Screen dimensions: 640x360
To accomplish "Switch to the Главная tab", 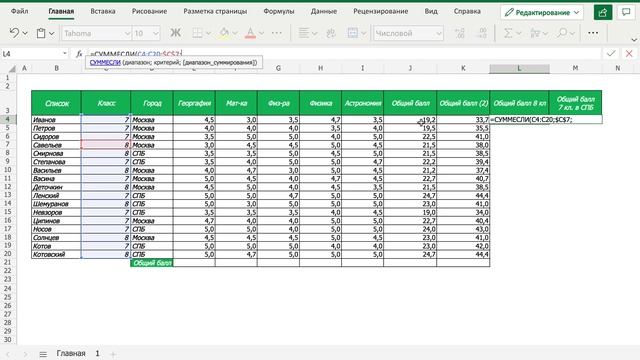I will point(61,11).
